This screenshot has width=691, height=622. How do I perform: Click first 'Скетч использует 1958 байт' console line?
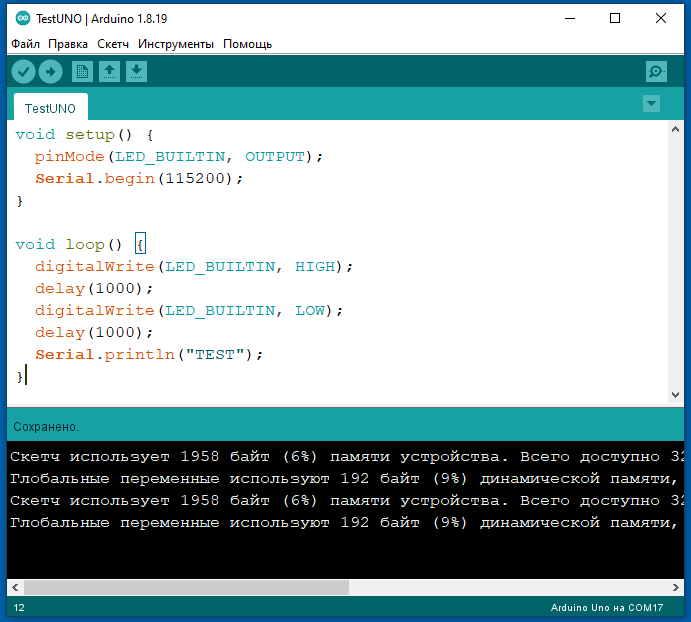coord(346,457)
